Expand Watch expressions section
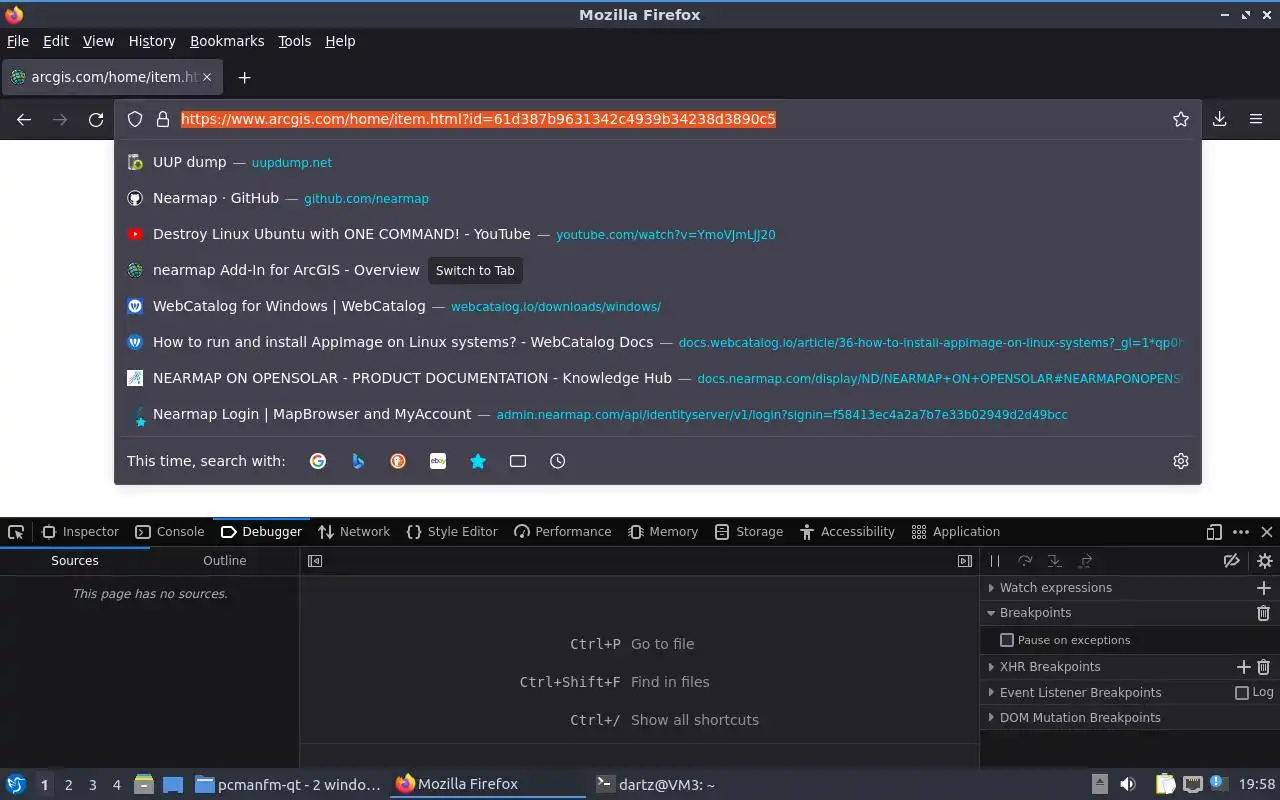This screenshot has width=1280, height=800. 1055,588
